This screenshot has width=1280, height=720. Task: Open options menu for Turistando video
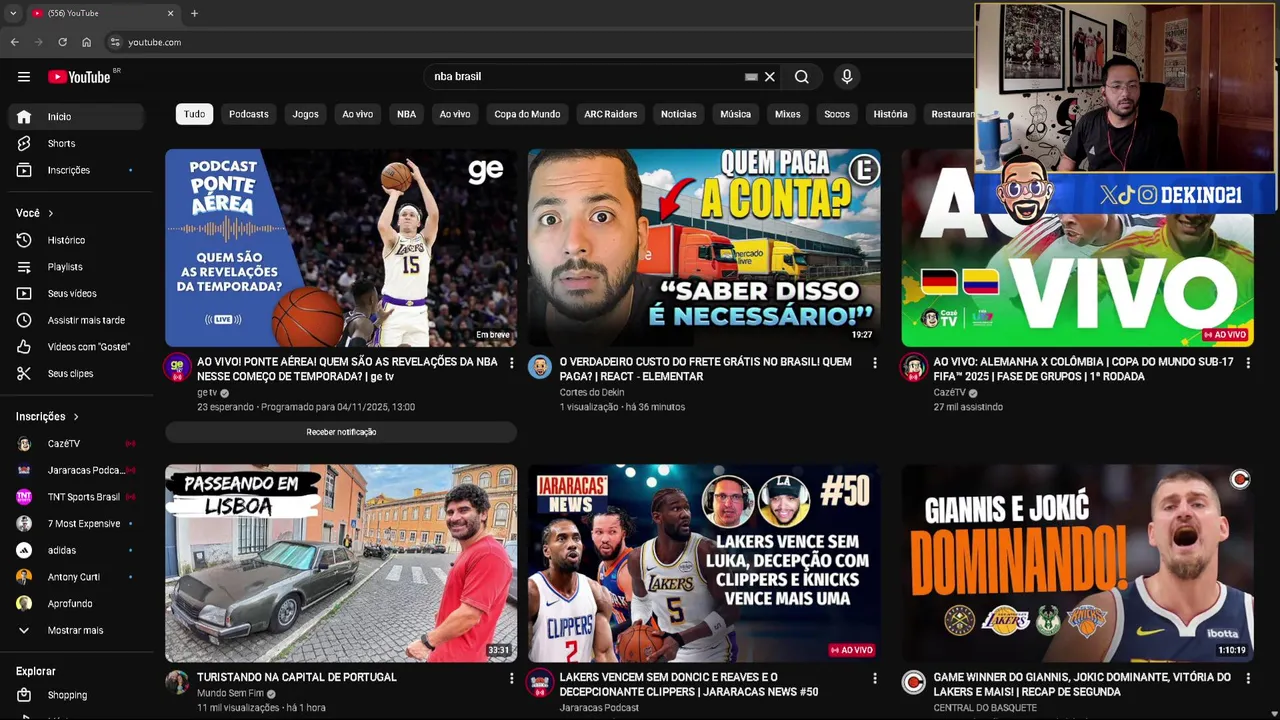point(511,679)
